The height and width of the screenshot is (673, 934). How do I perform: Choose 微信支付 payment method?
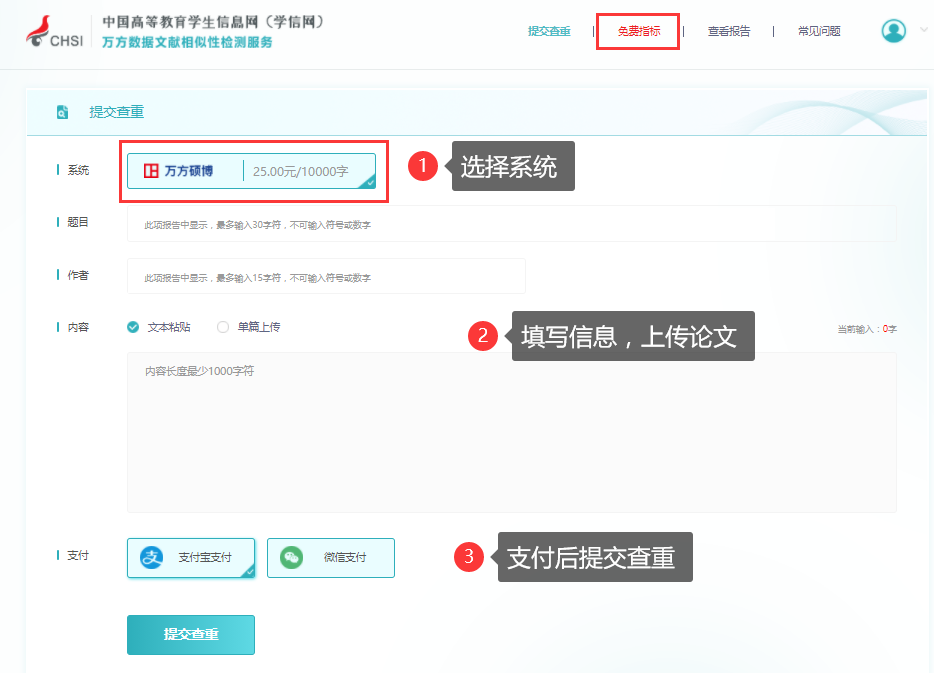point(331,557)
